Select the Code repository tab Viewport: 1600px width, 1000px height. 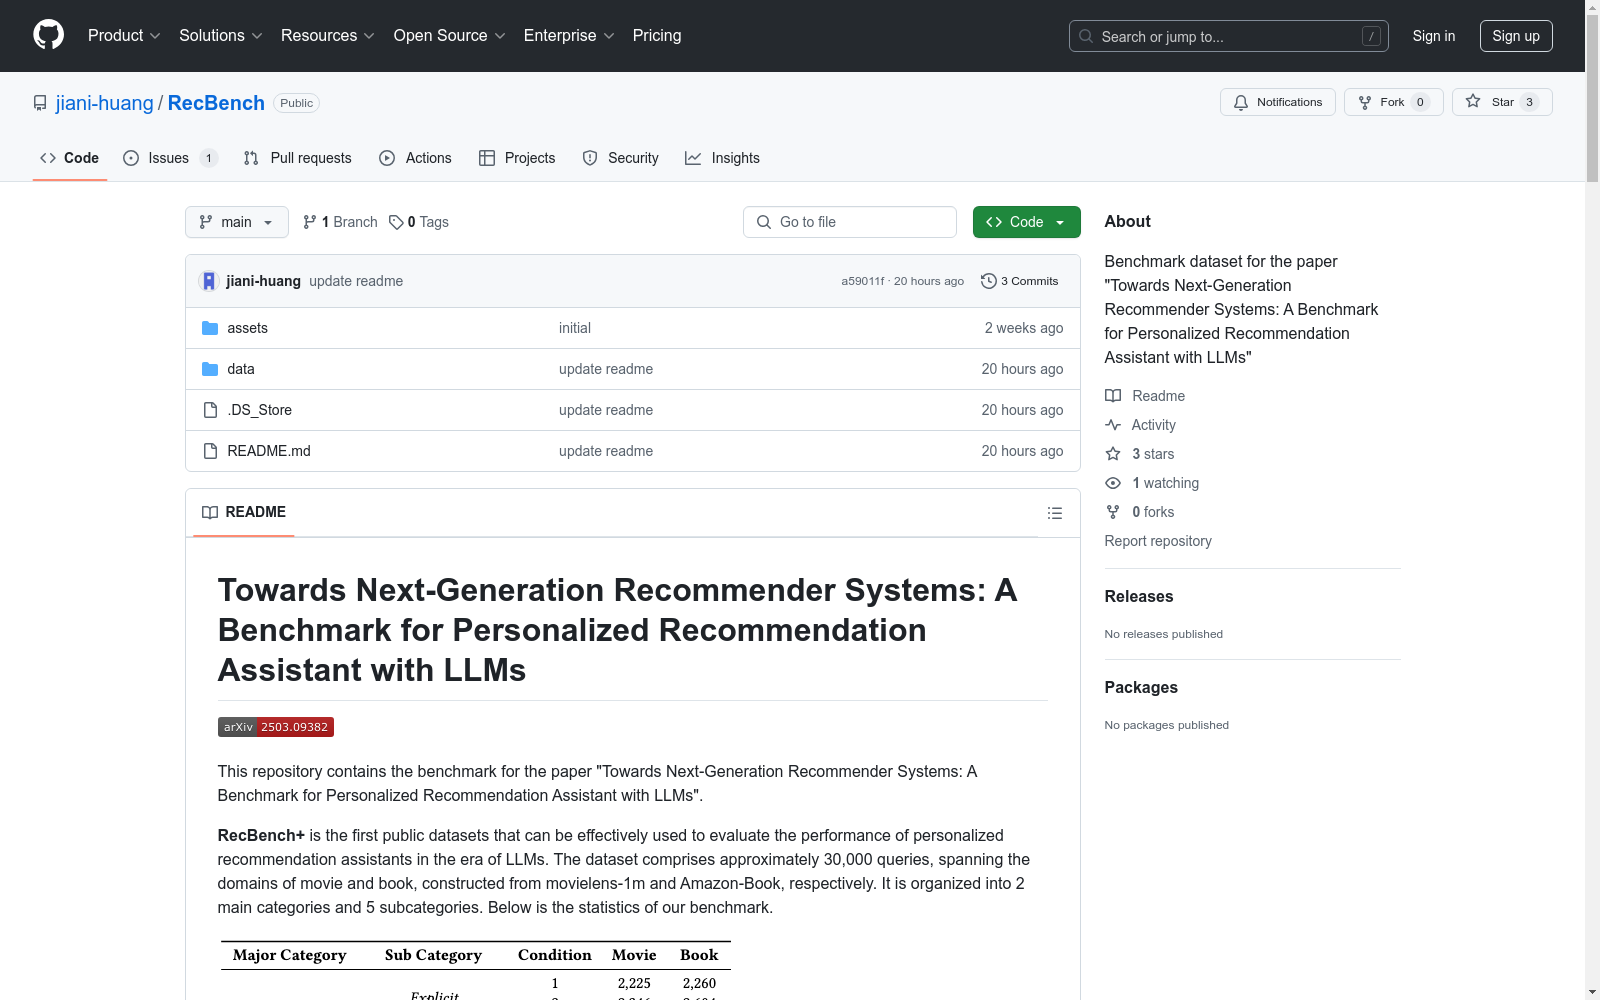click(x=70, y=158)
